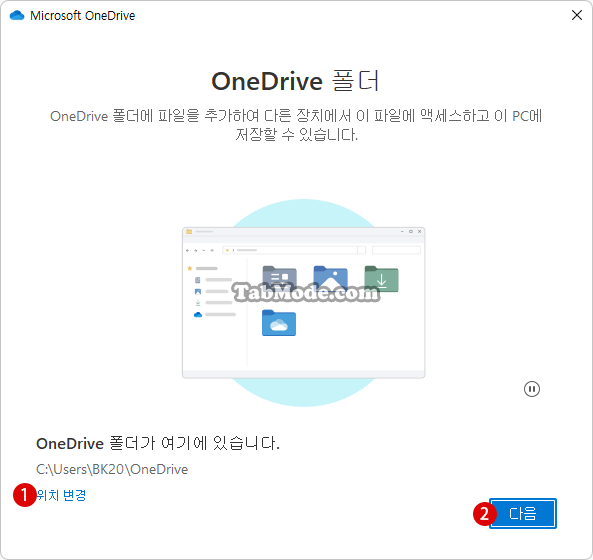This screenshot has width=593, height=560.
Task: Pause the animation with the pause icon
Action: pos(532,389)
